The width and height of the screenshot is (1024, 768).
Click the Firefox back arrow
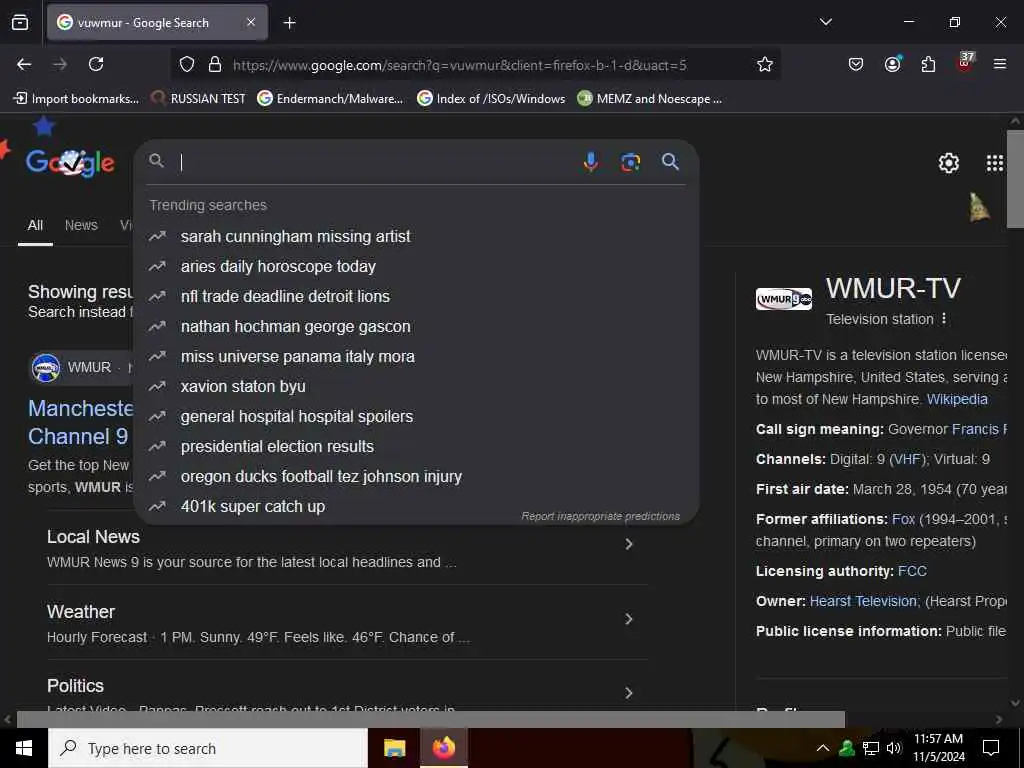(x=24, y=64)
